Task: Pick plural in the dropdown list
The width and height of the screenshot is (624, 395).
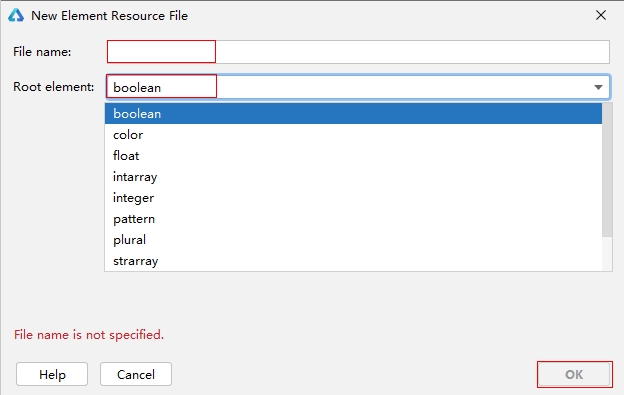Action: click(353, 240)
